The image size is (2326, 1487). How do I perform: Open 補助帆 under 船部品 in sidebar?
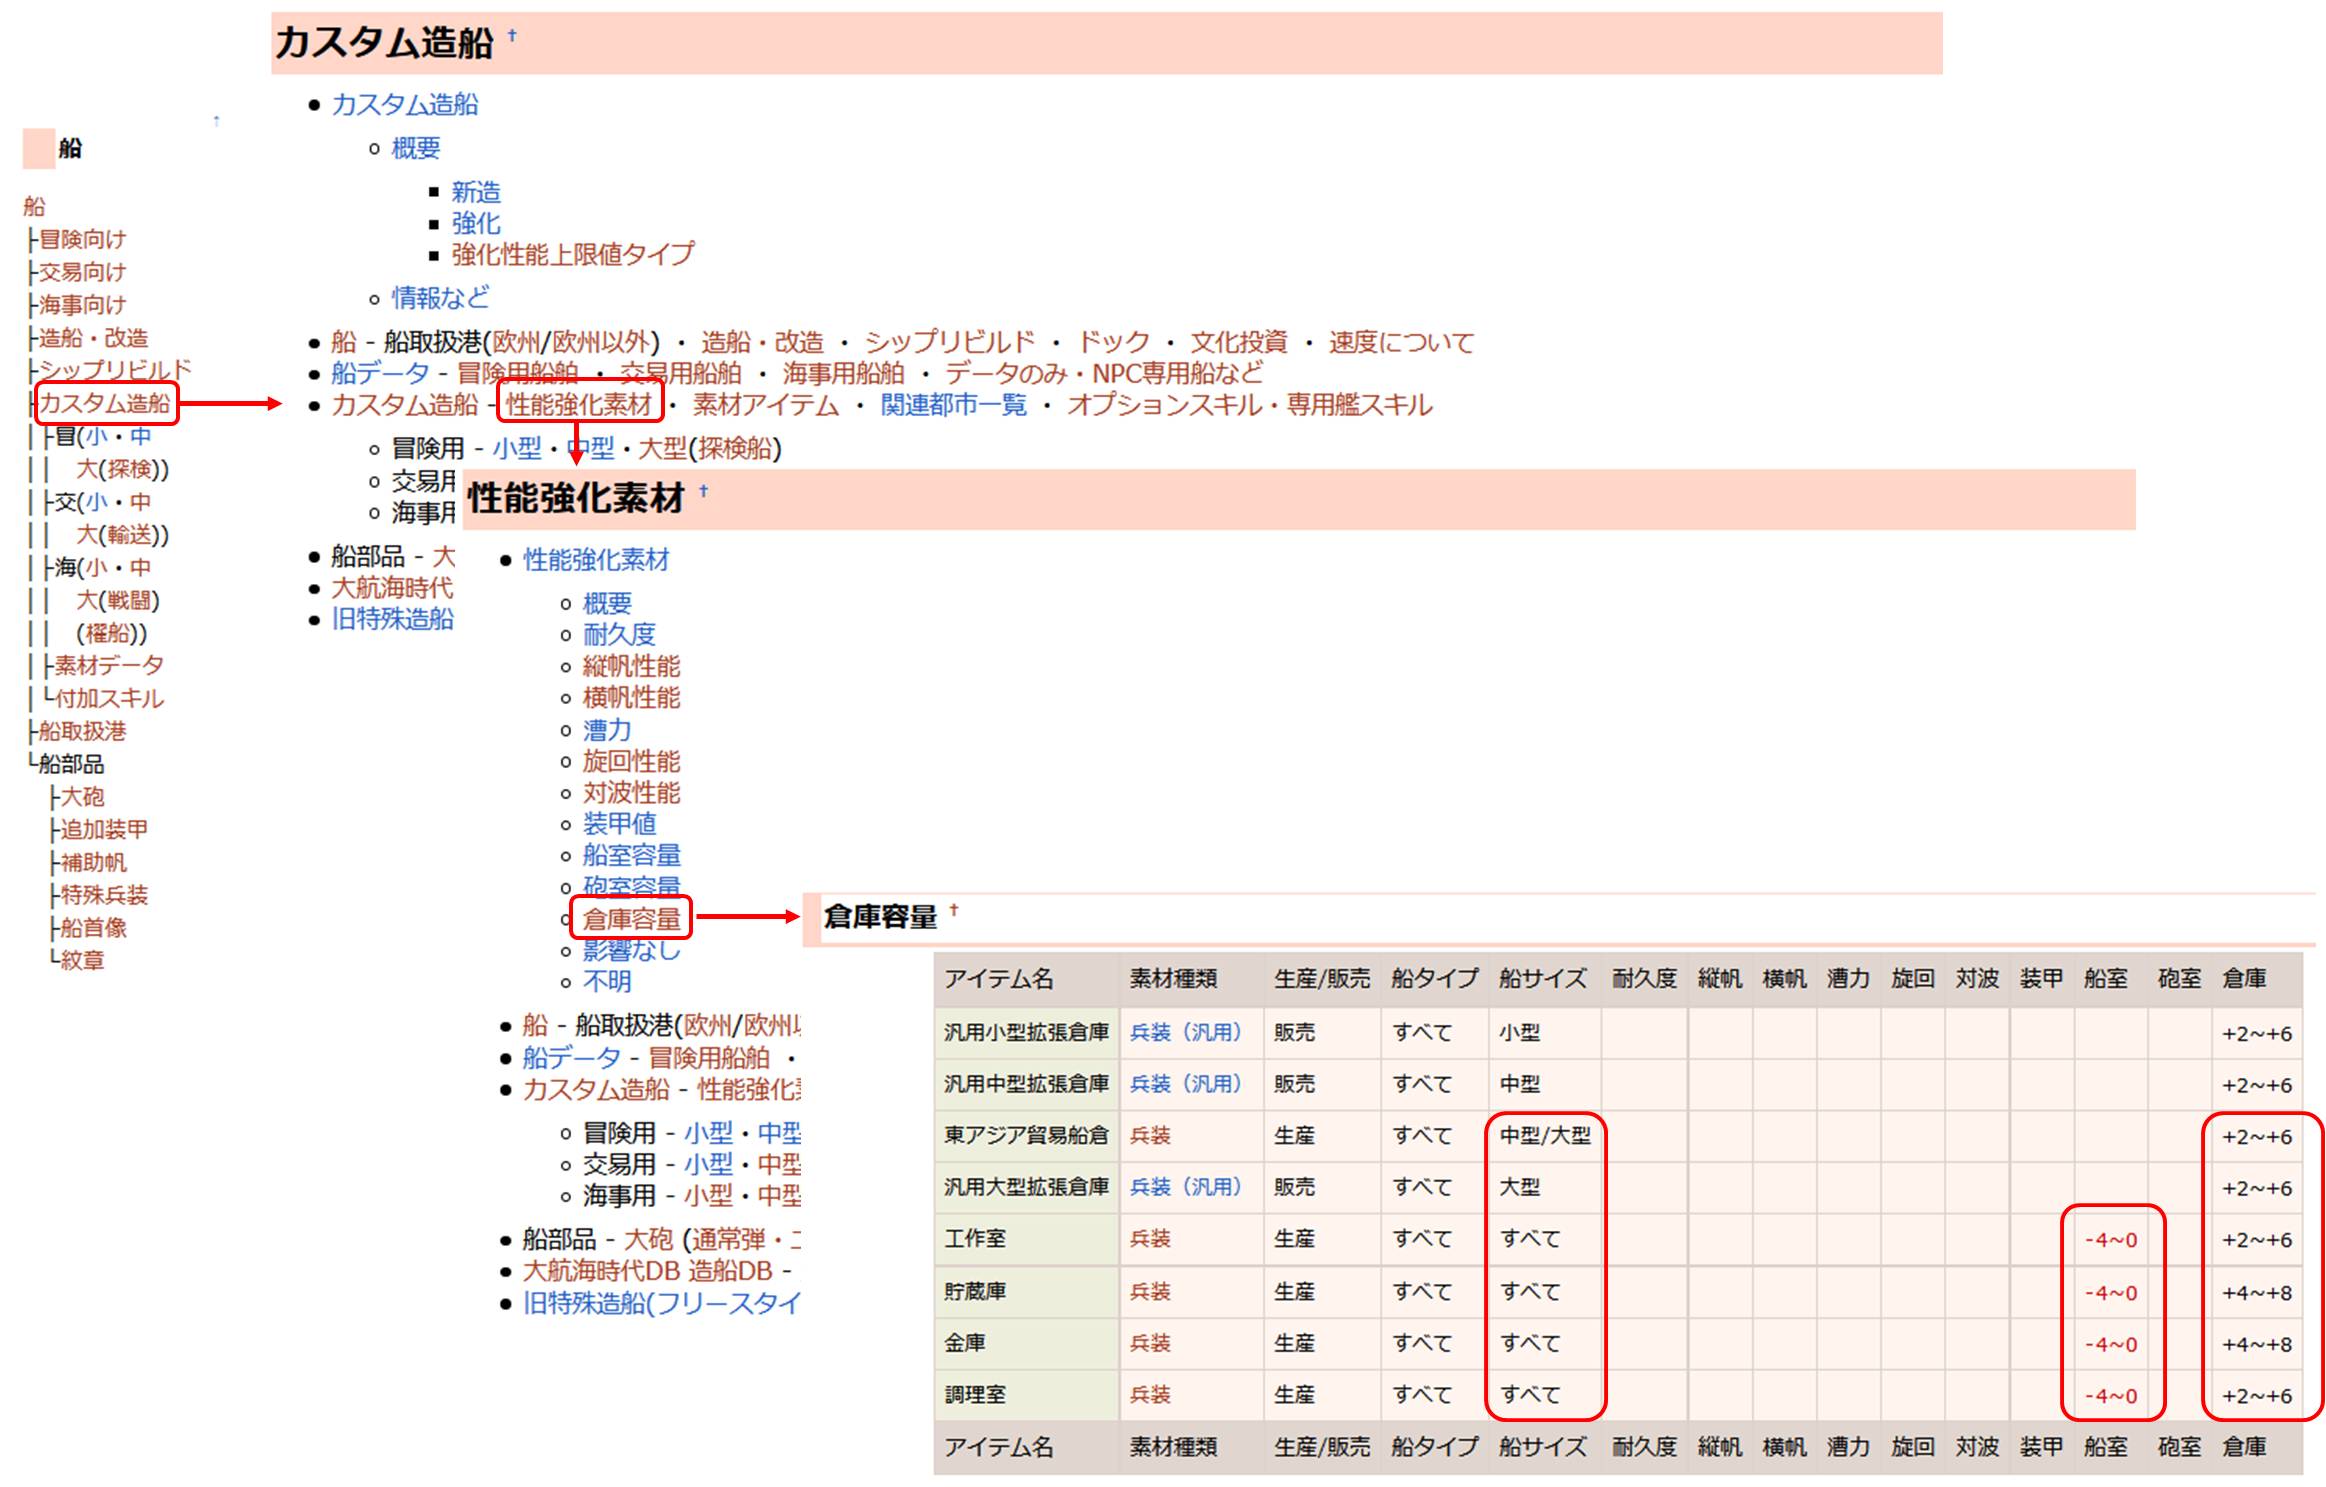(94, 862)
